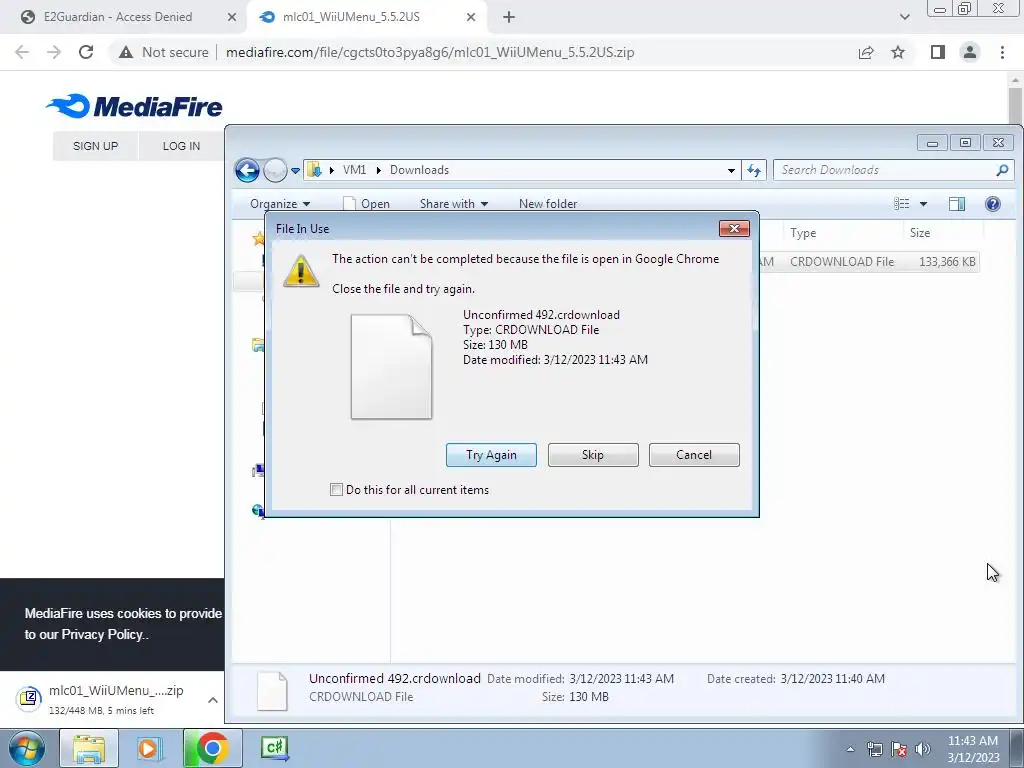Click the share page icon in address bar

tap(866, 52)
